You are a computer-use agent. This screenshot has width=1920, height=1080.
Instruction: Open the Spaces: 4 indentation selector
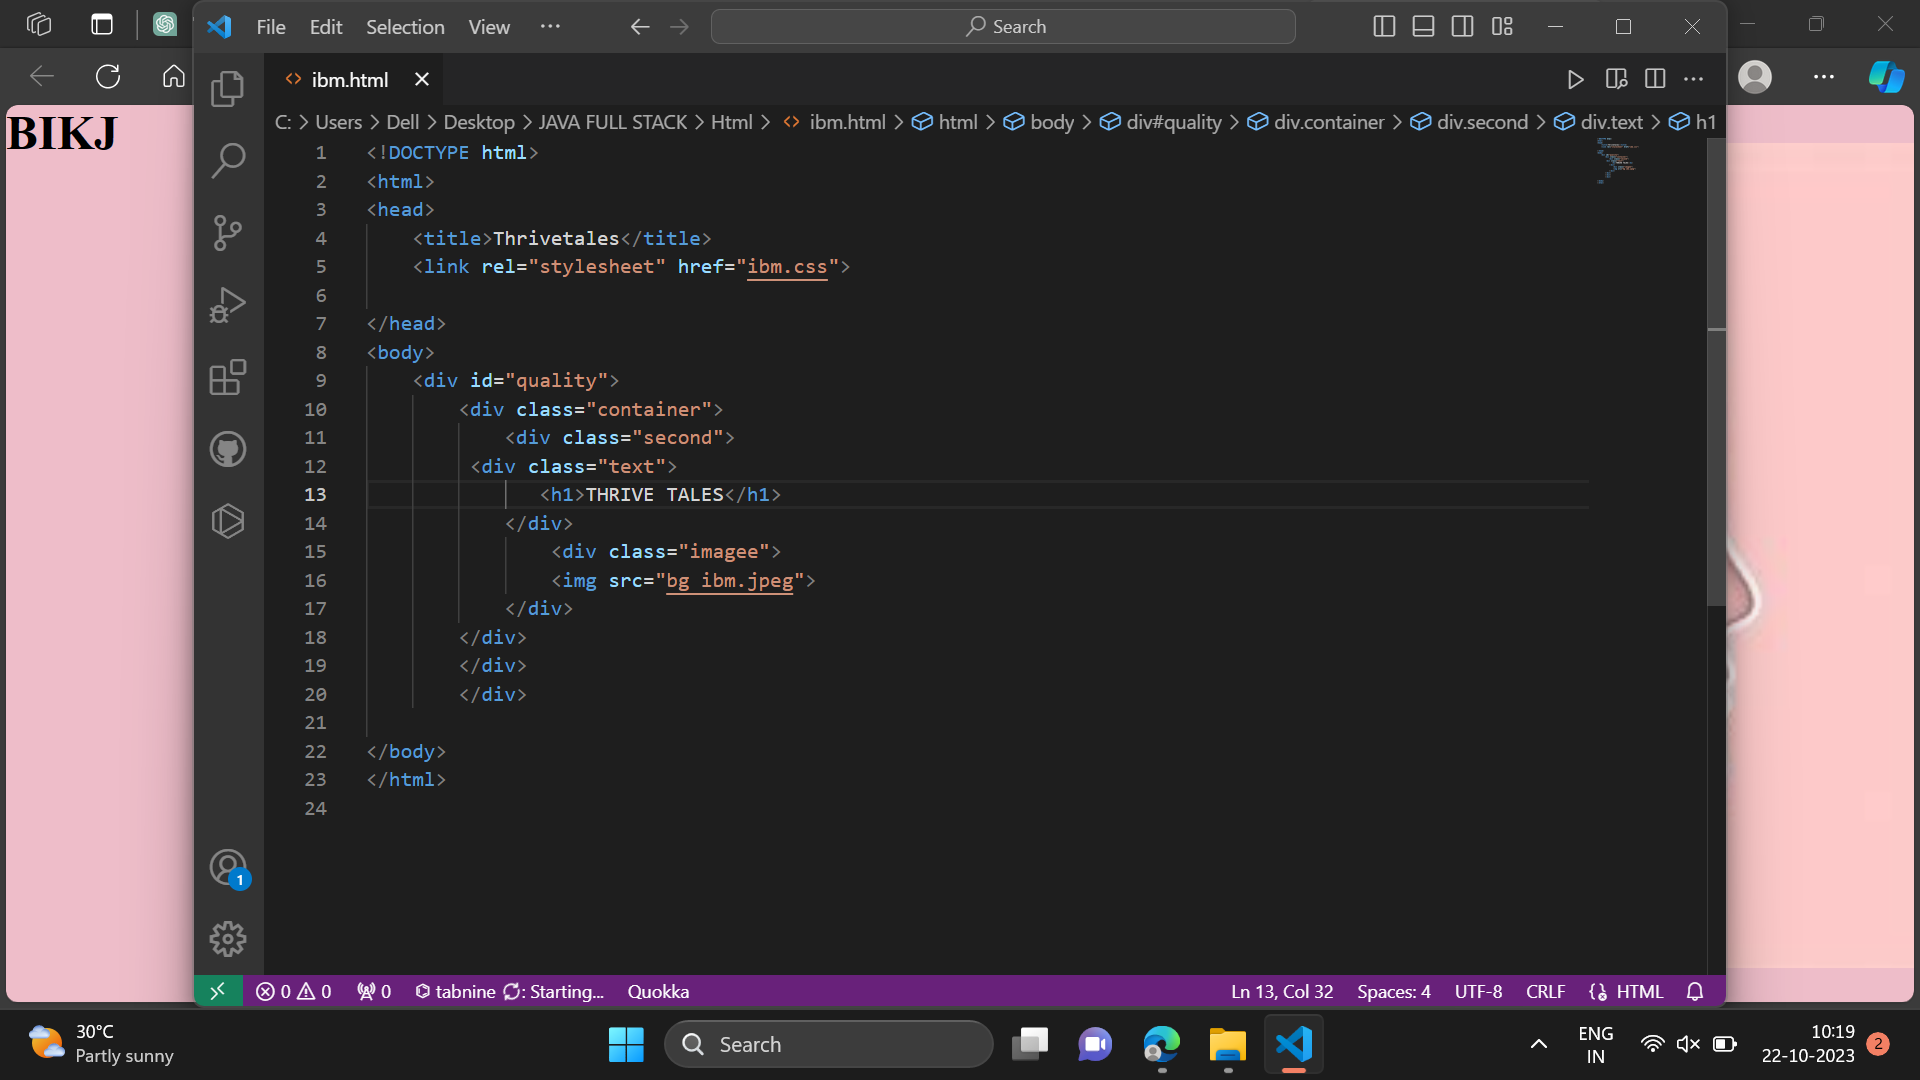click(1393, 991)
